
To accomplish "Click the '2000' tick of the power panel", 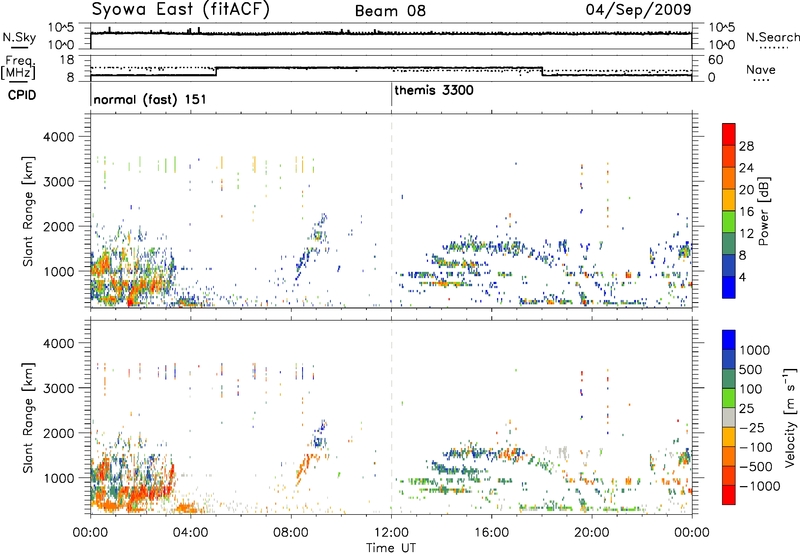I will pyautogui.click(x=58, y=226).
